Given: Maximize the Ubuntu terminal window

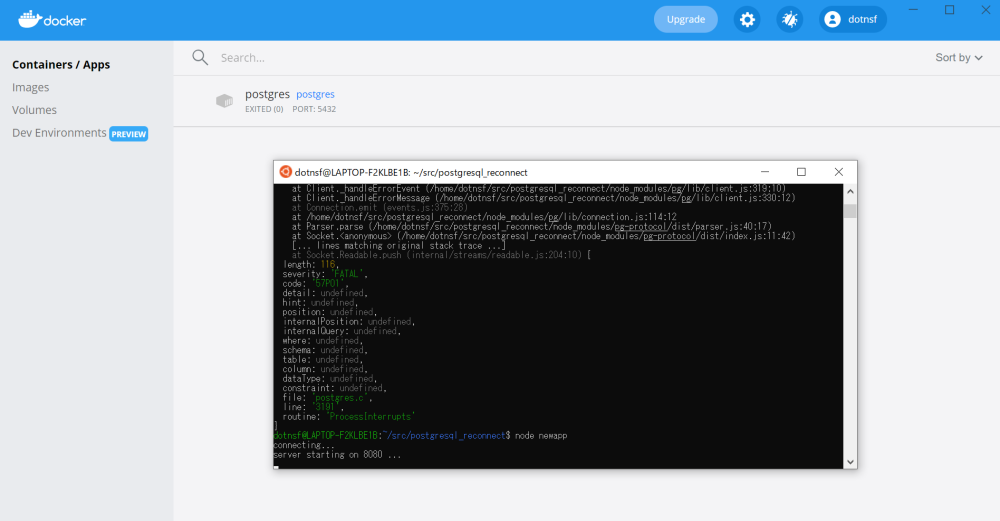Looking at the screenshot, I should point(801,172).
